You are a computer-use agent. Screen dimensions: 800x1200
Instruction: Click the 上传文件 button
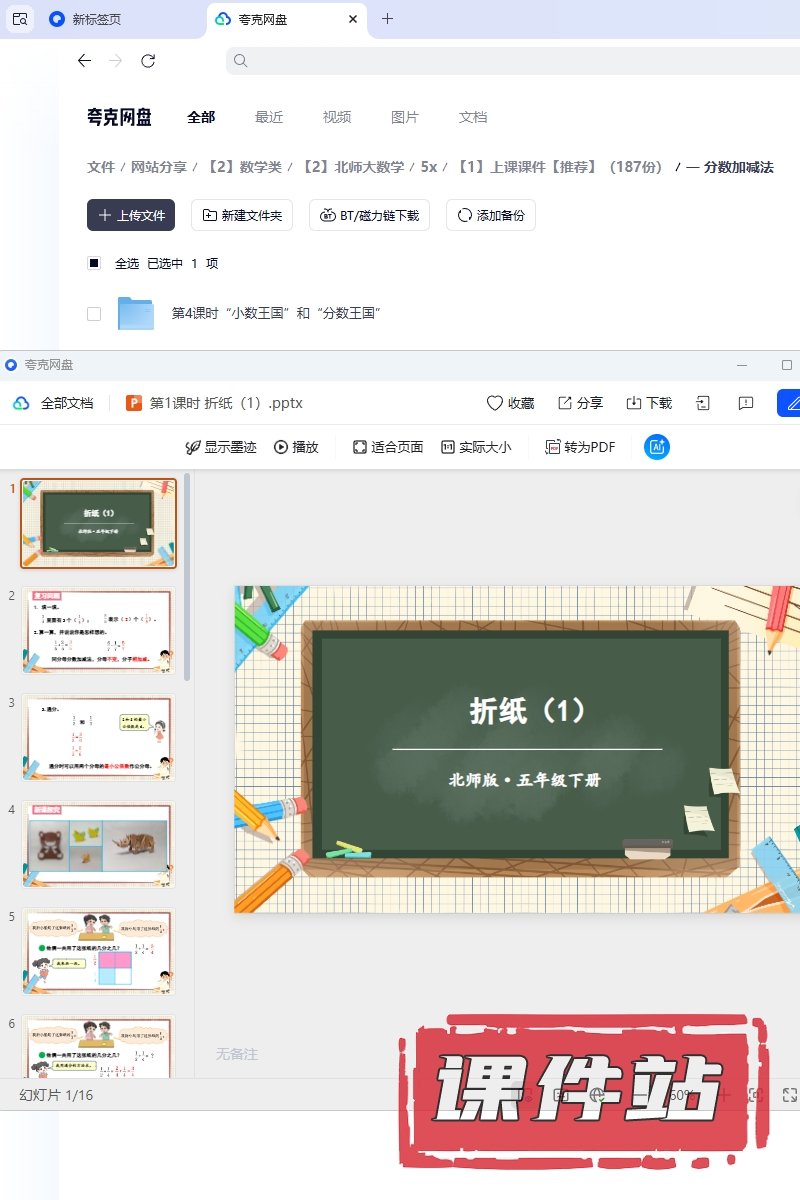click(131, 215)
